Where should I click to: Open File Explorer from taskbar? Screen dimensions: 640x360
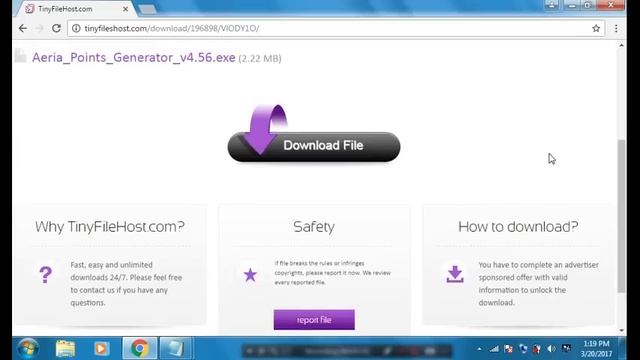65,348
